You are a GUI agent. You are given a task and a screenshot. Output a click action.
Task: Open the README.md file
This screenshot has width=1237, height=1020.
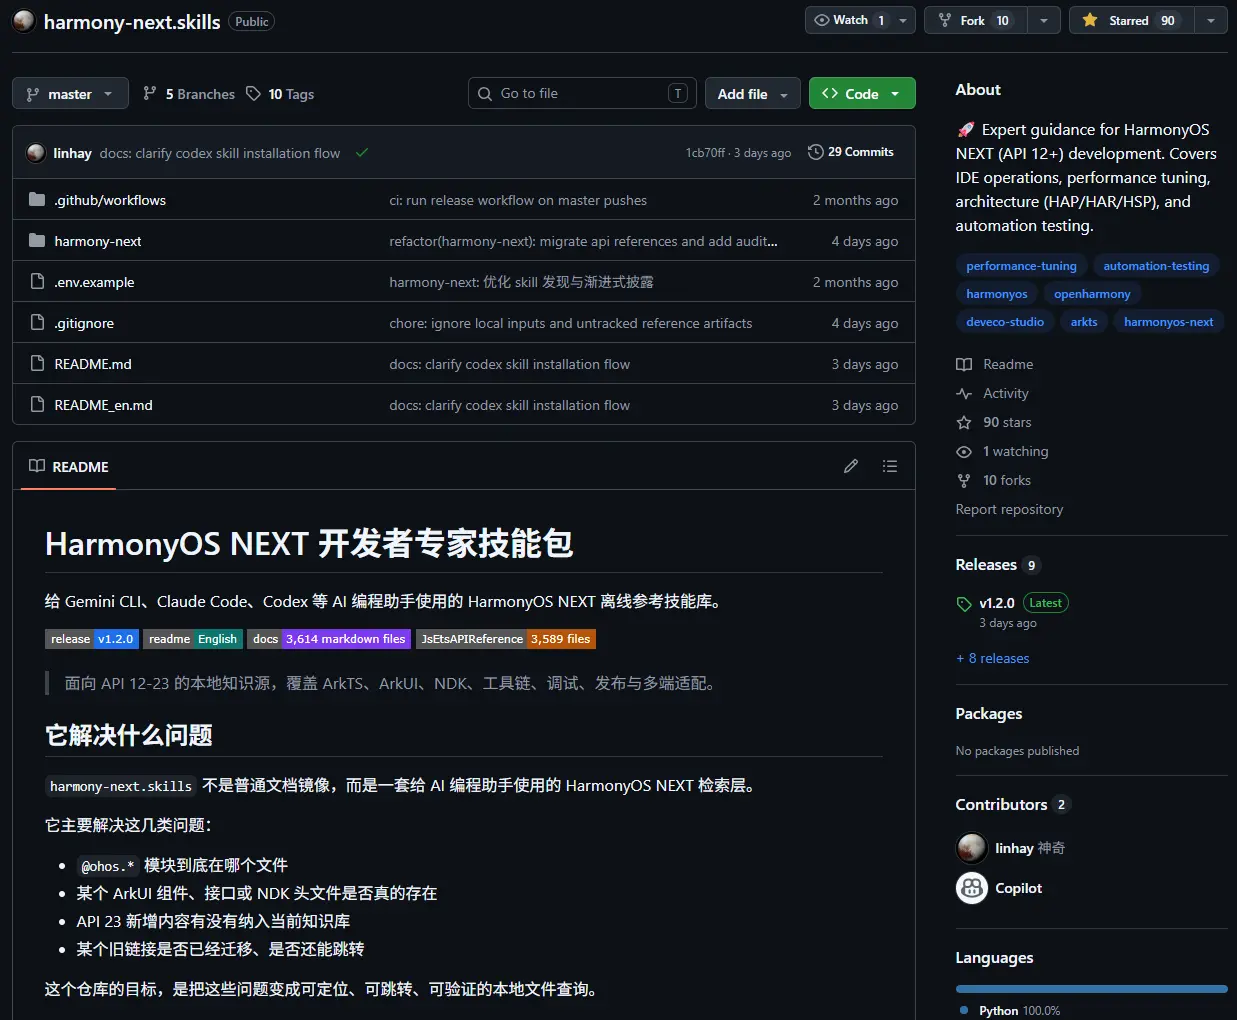(x=93, y=364)
